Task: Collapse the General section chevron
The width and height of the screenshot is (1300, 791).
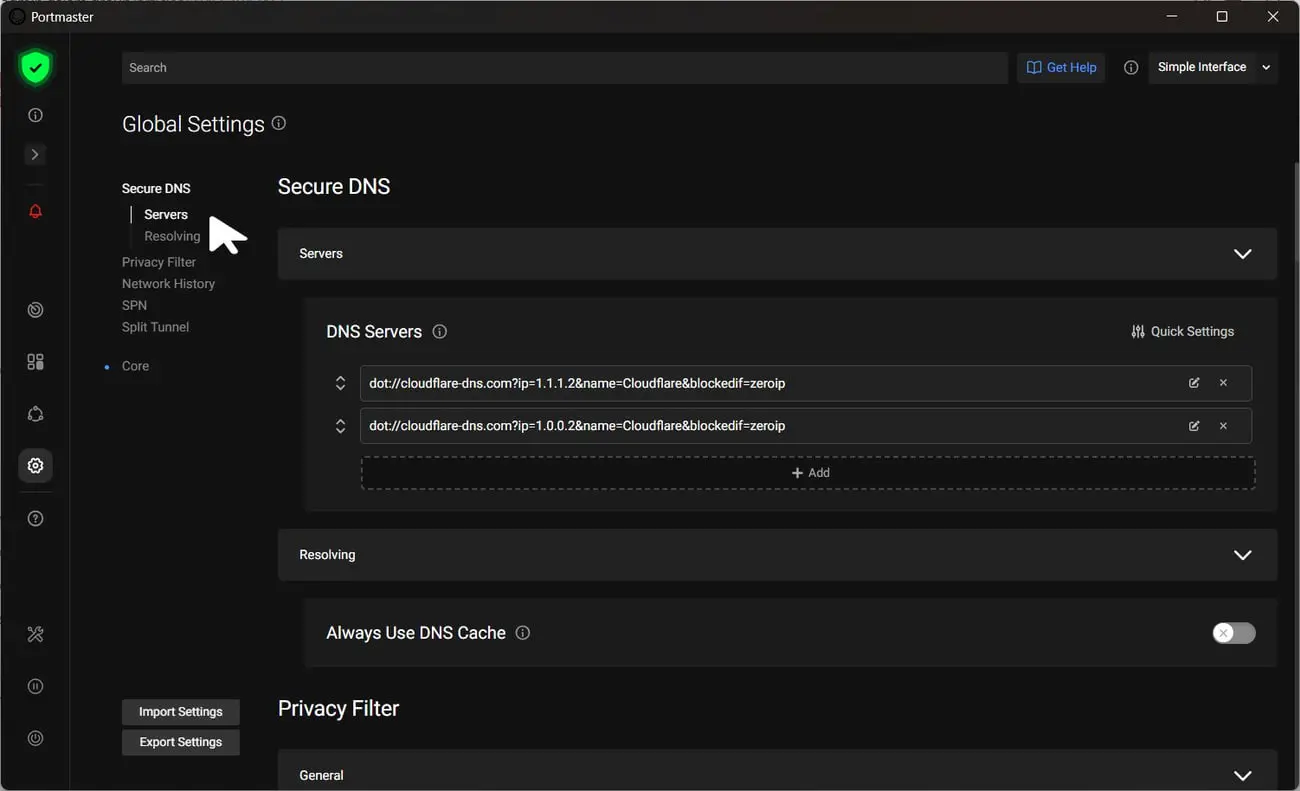Action: tap(1242, 775)
